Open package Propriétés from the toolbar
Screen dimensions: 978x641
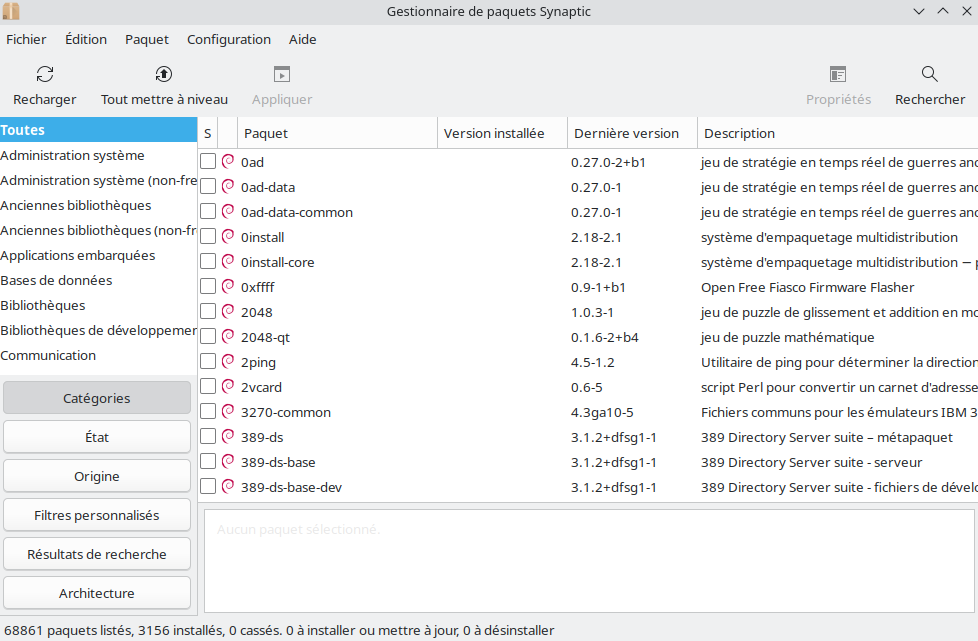point(838,74)
